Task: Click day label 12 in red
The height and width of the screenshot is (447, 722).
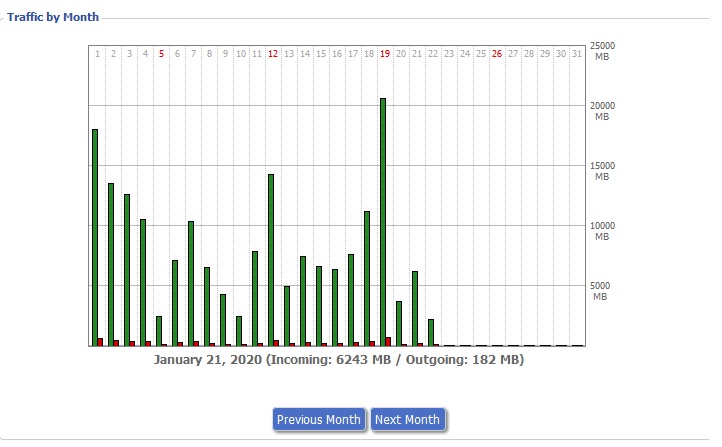Action: (273, 54)
